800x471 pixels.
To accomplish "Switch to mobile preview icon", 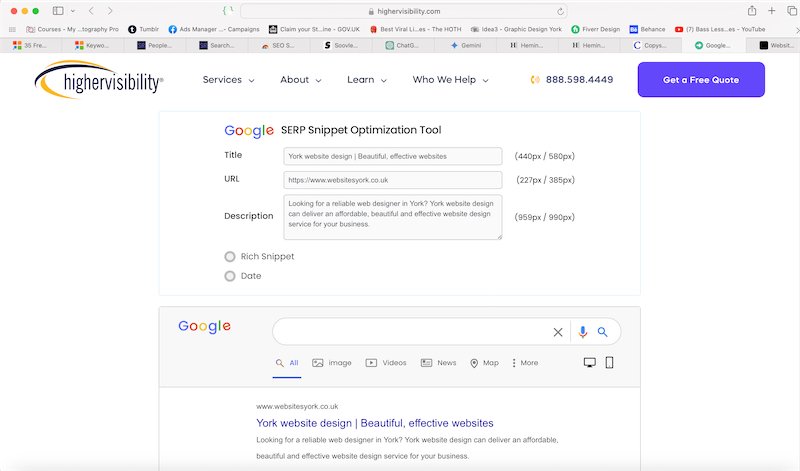I will point(608,362).
